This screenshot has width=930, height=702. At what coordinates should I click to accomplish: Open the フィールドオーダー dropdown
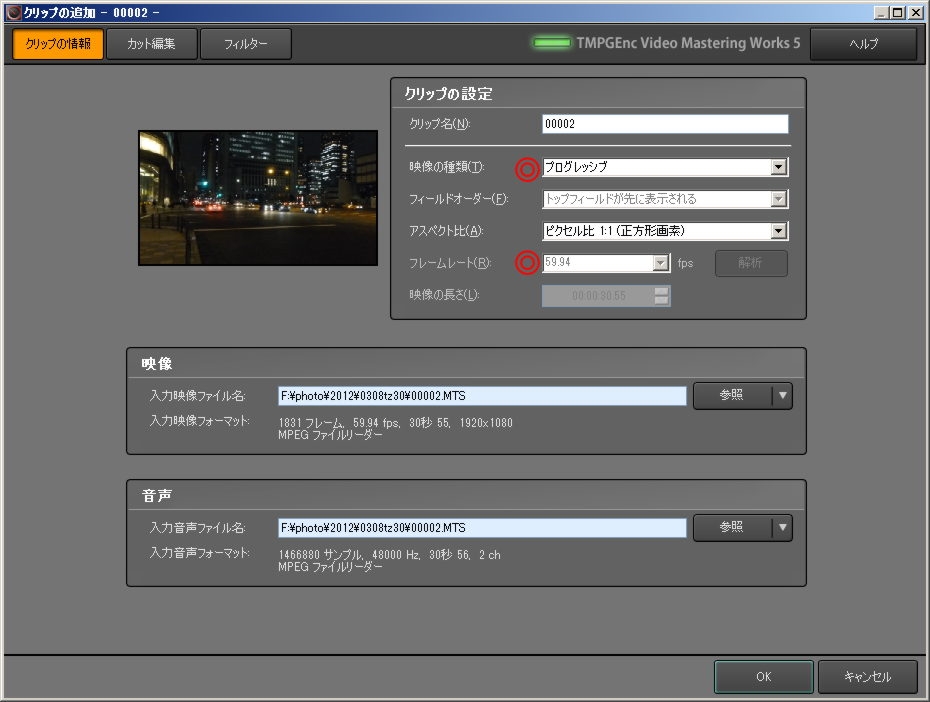[778, 199]
